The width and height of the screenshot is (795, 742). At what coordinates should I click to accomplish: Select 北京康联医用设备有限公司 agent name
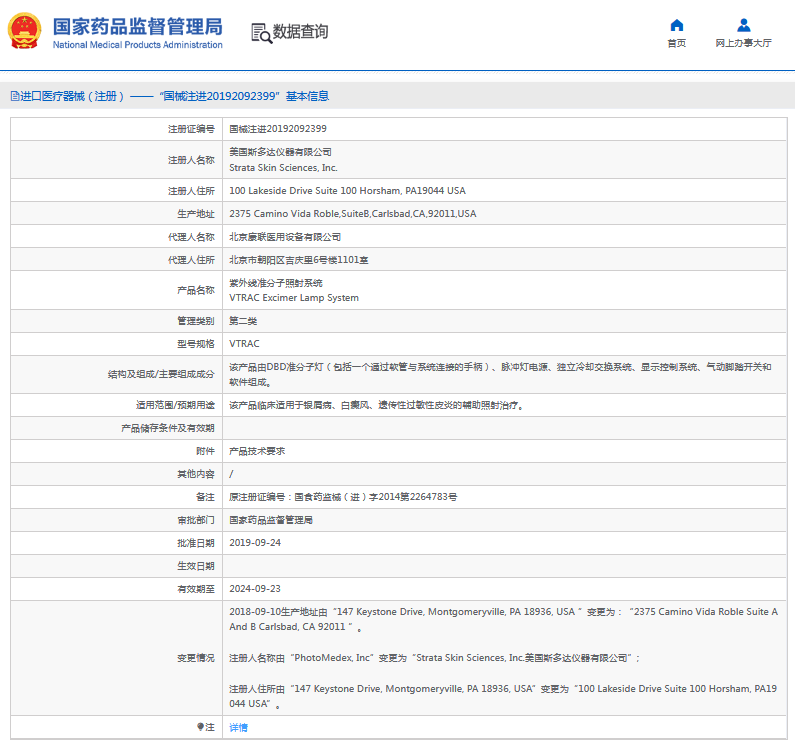[285, 237]
